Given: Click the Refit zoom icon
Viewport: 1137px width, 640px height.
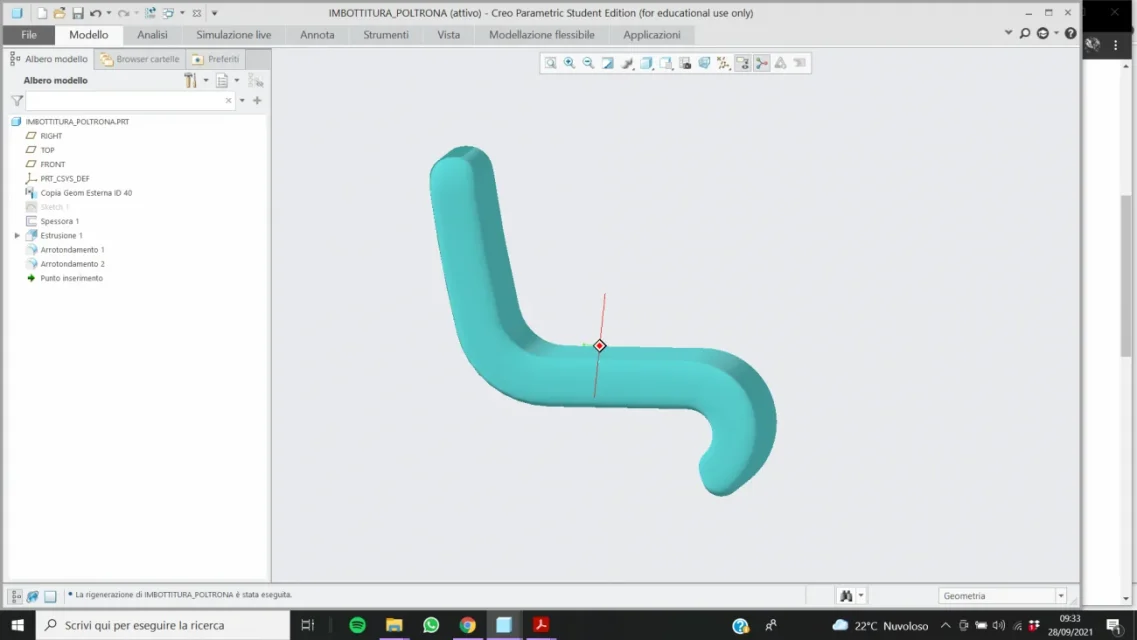Looking at the screenshot, I should coord(550,63).
